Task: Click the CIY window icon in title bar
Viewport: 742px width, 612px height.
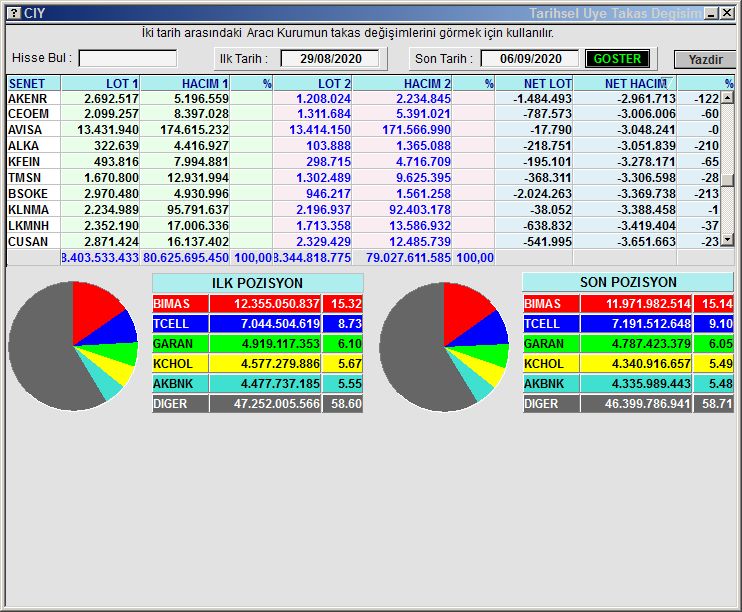Action: 13,13
